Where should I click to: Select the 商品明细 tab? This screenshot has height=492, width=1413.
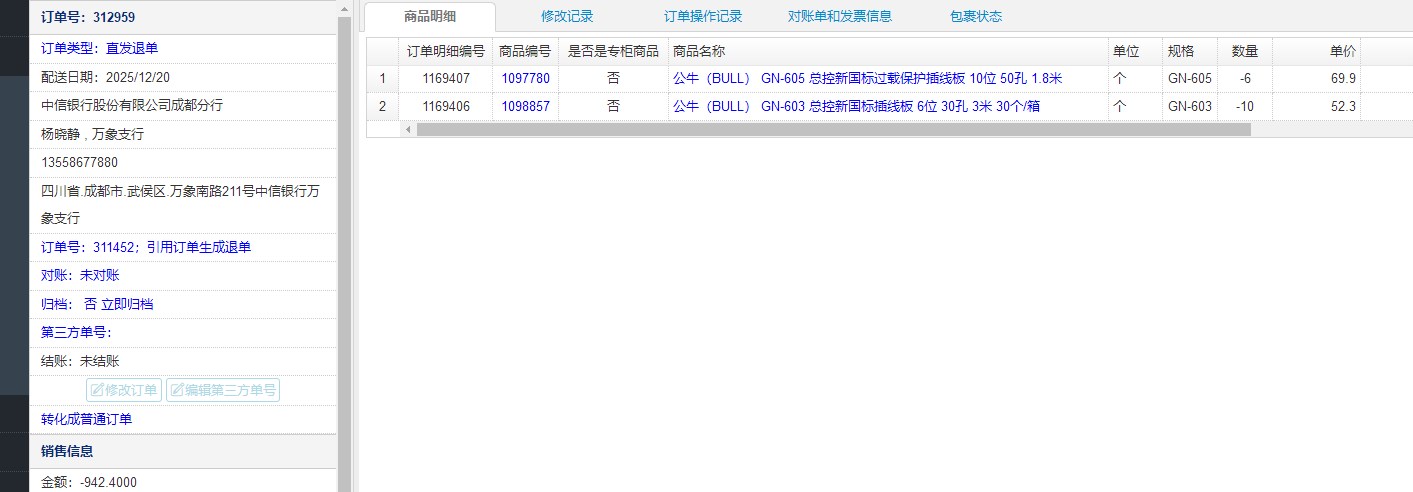pos(430,16)
